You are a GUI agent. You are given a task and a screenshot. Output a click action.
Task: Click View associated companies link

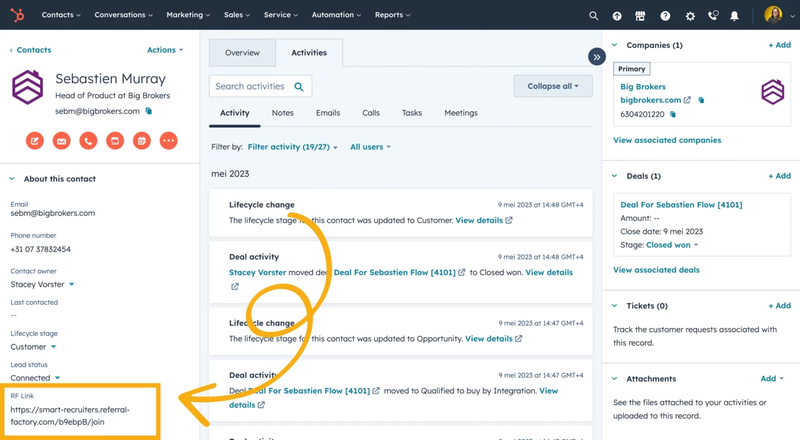[666, 140]
